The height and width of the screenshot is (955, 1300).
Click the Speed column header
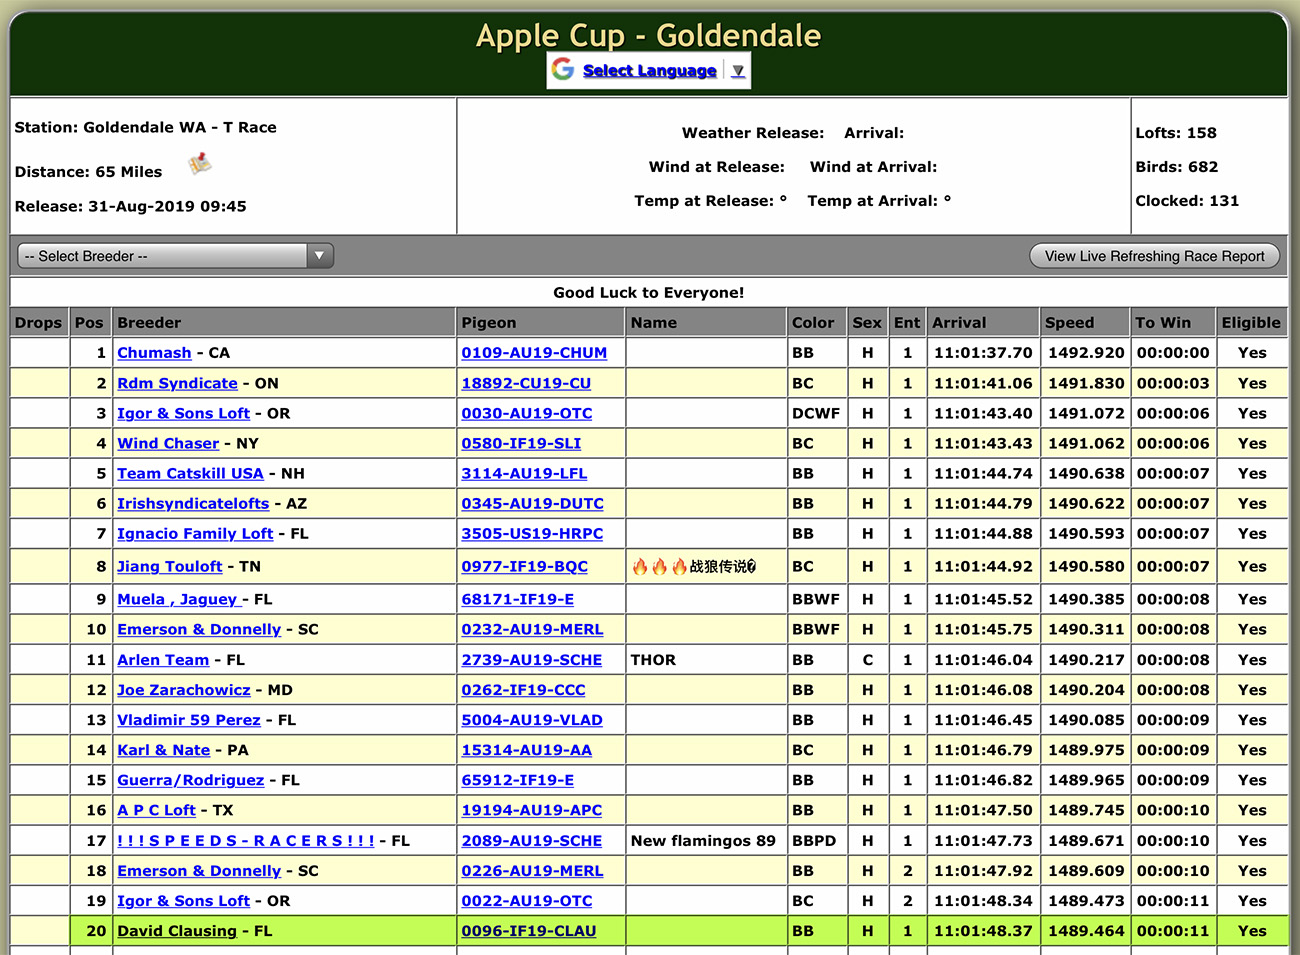1069,323
